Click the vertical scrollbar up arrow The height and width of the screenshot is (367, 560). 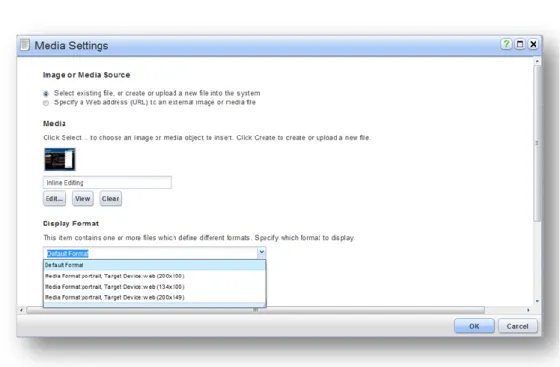tap(537, 62)
